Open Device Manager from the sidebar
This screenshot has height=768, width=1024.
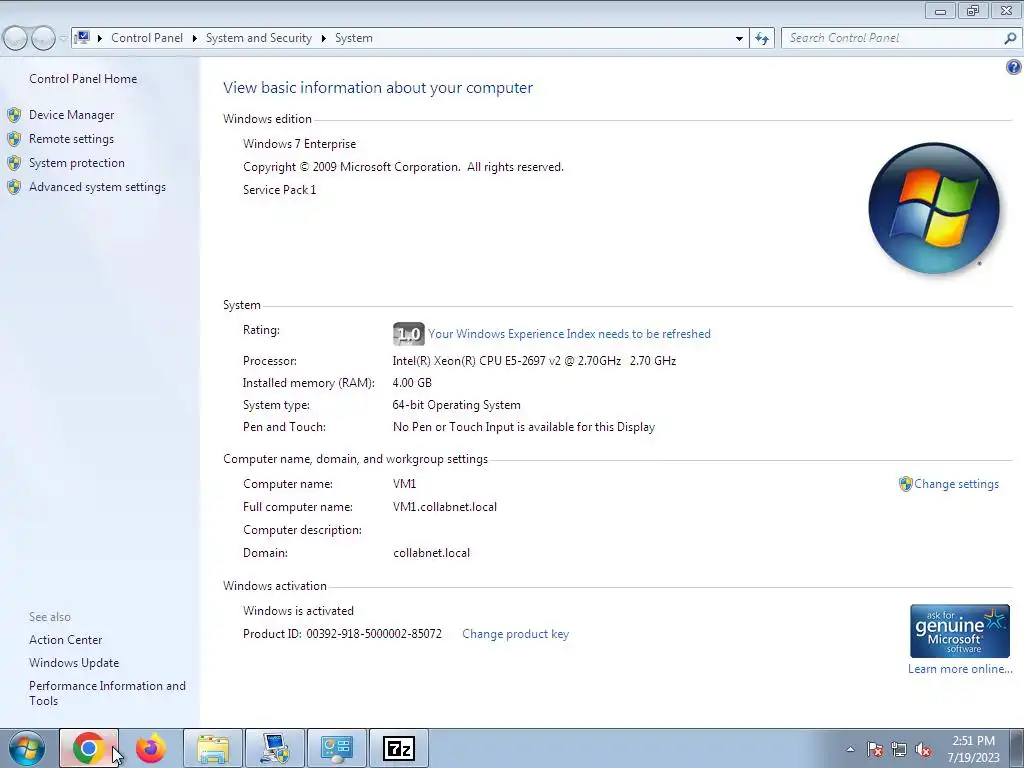(71, 115)
